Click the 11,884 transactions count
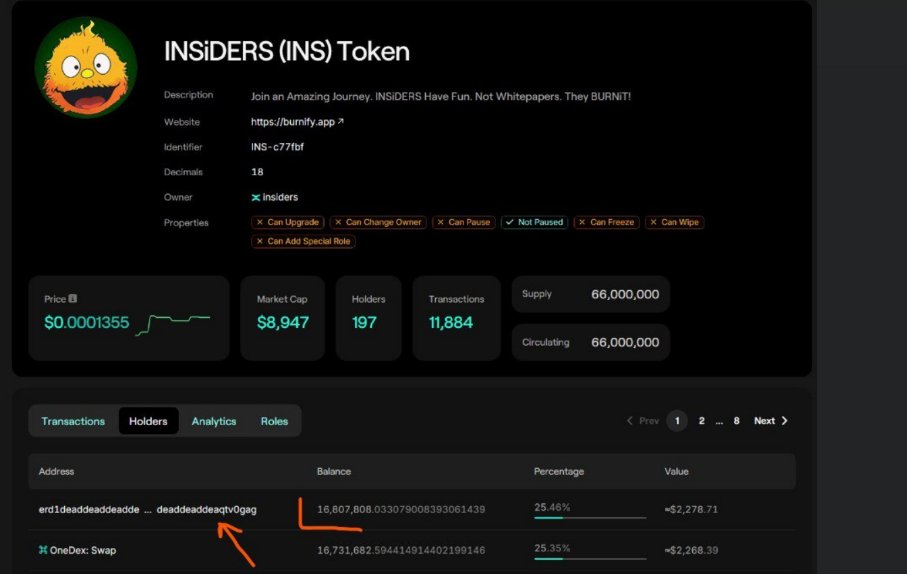 click(451, 322)
